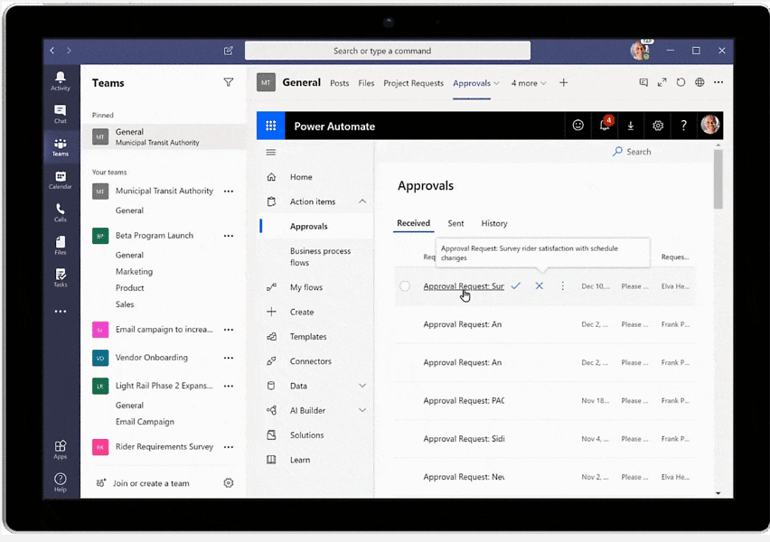Viewport: 770px width, 542px height.
Task: Click the new chat compose icon
Action: tap(228, 51)
